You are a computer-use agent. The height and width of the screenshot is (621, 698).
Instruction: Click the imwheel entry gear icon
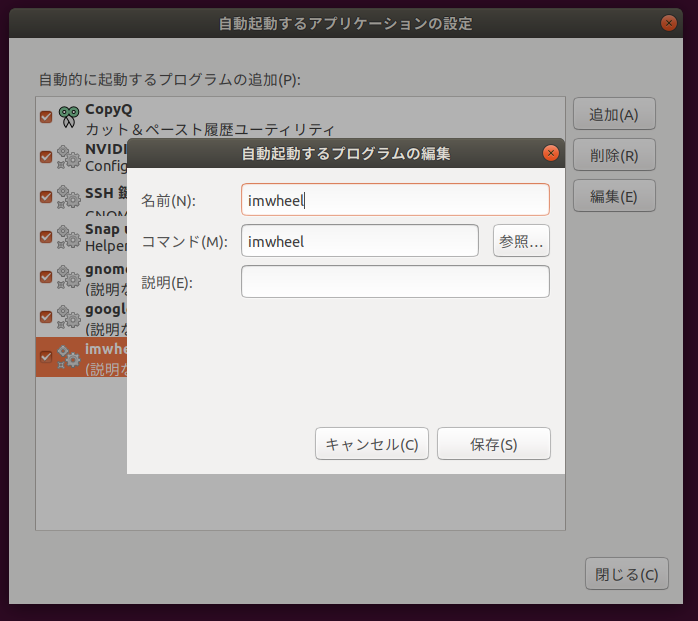click(x=69, y=357)
